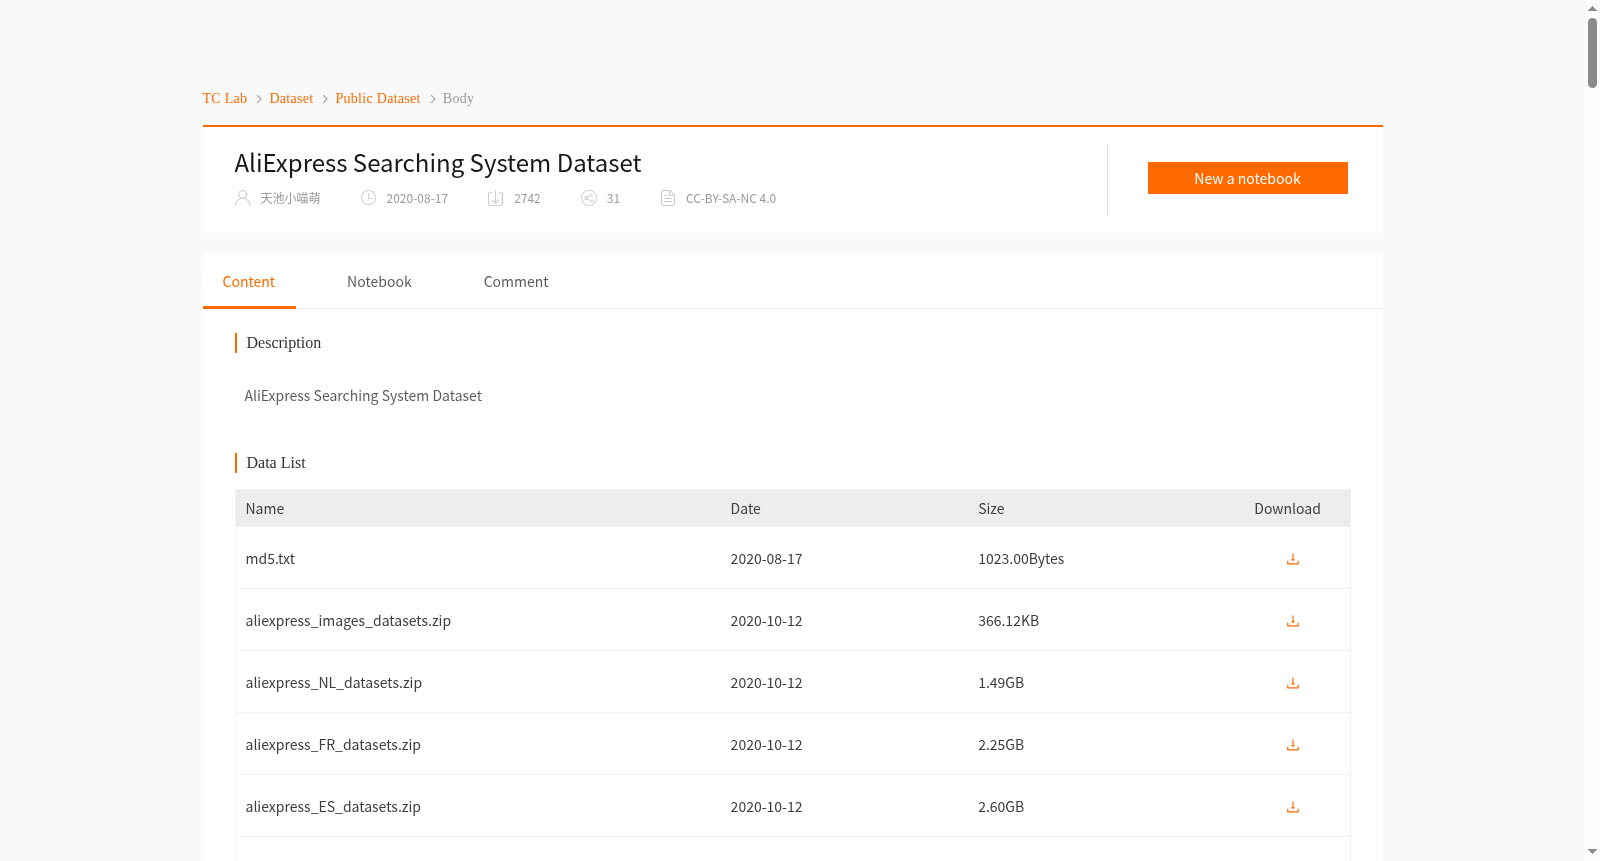Click scrollbar up arrow

coord(1592,8)
